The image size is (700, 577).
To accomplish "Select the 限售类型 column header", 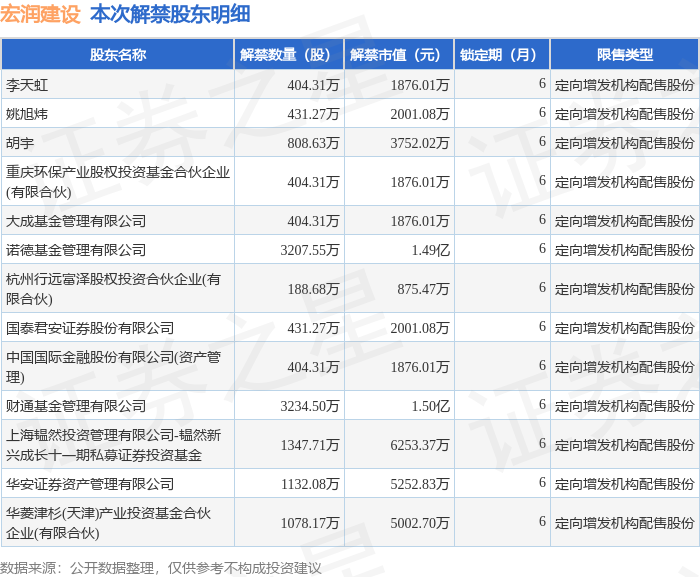I will point(625,54).
